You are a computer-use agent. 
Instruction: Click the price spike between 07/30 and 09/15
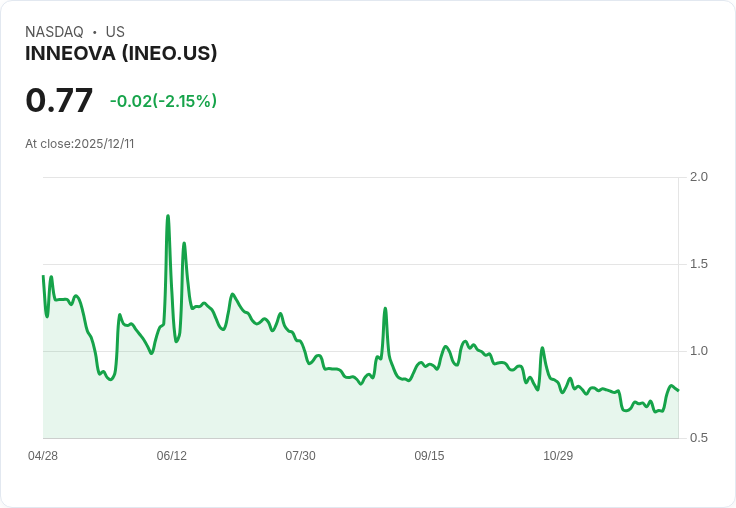[385, 309]
